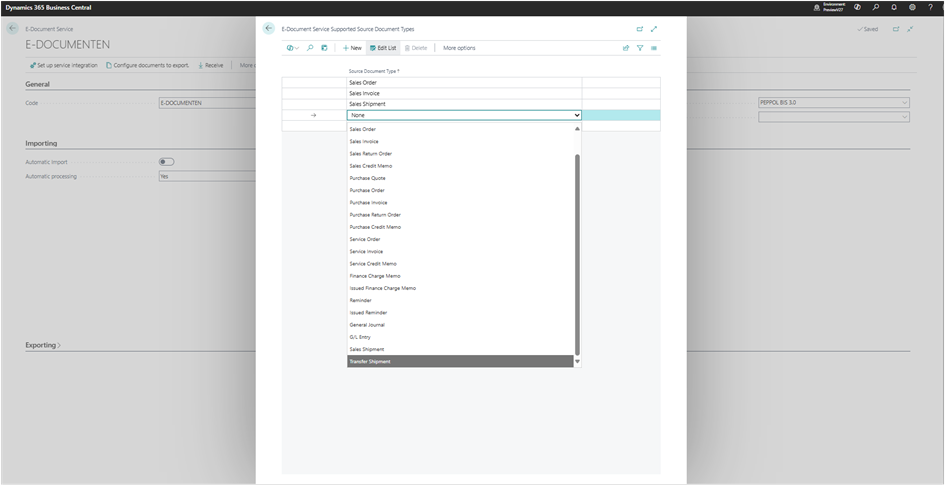Click the dropdown list vertical scrollbar
Screen dimensions: 945x486
(577, 250)
